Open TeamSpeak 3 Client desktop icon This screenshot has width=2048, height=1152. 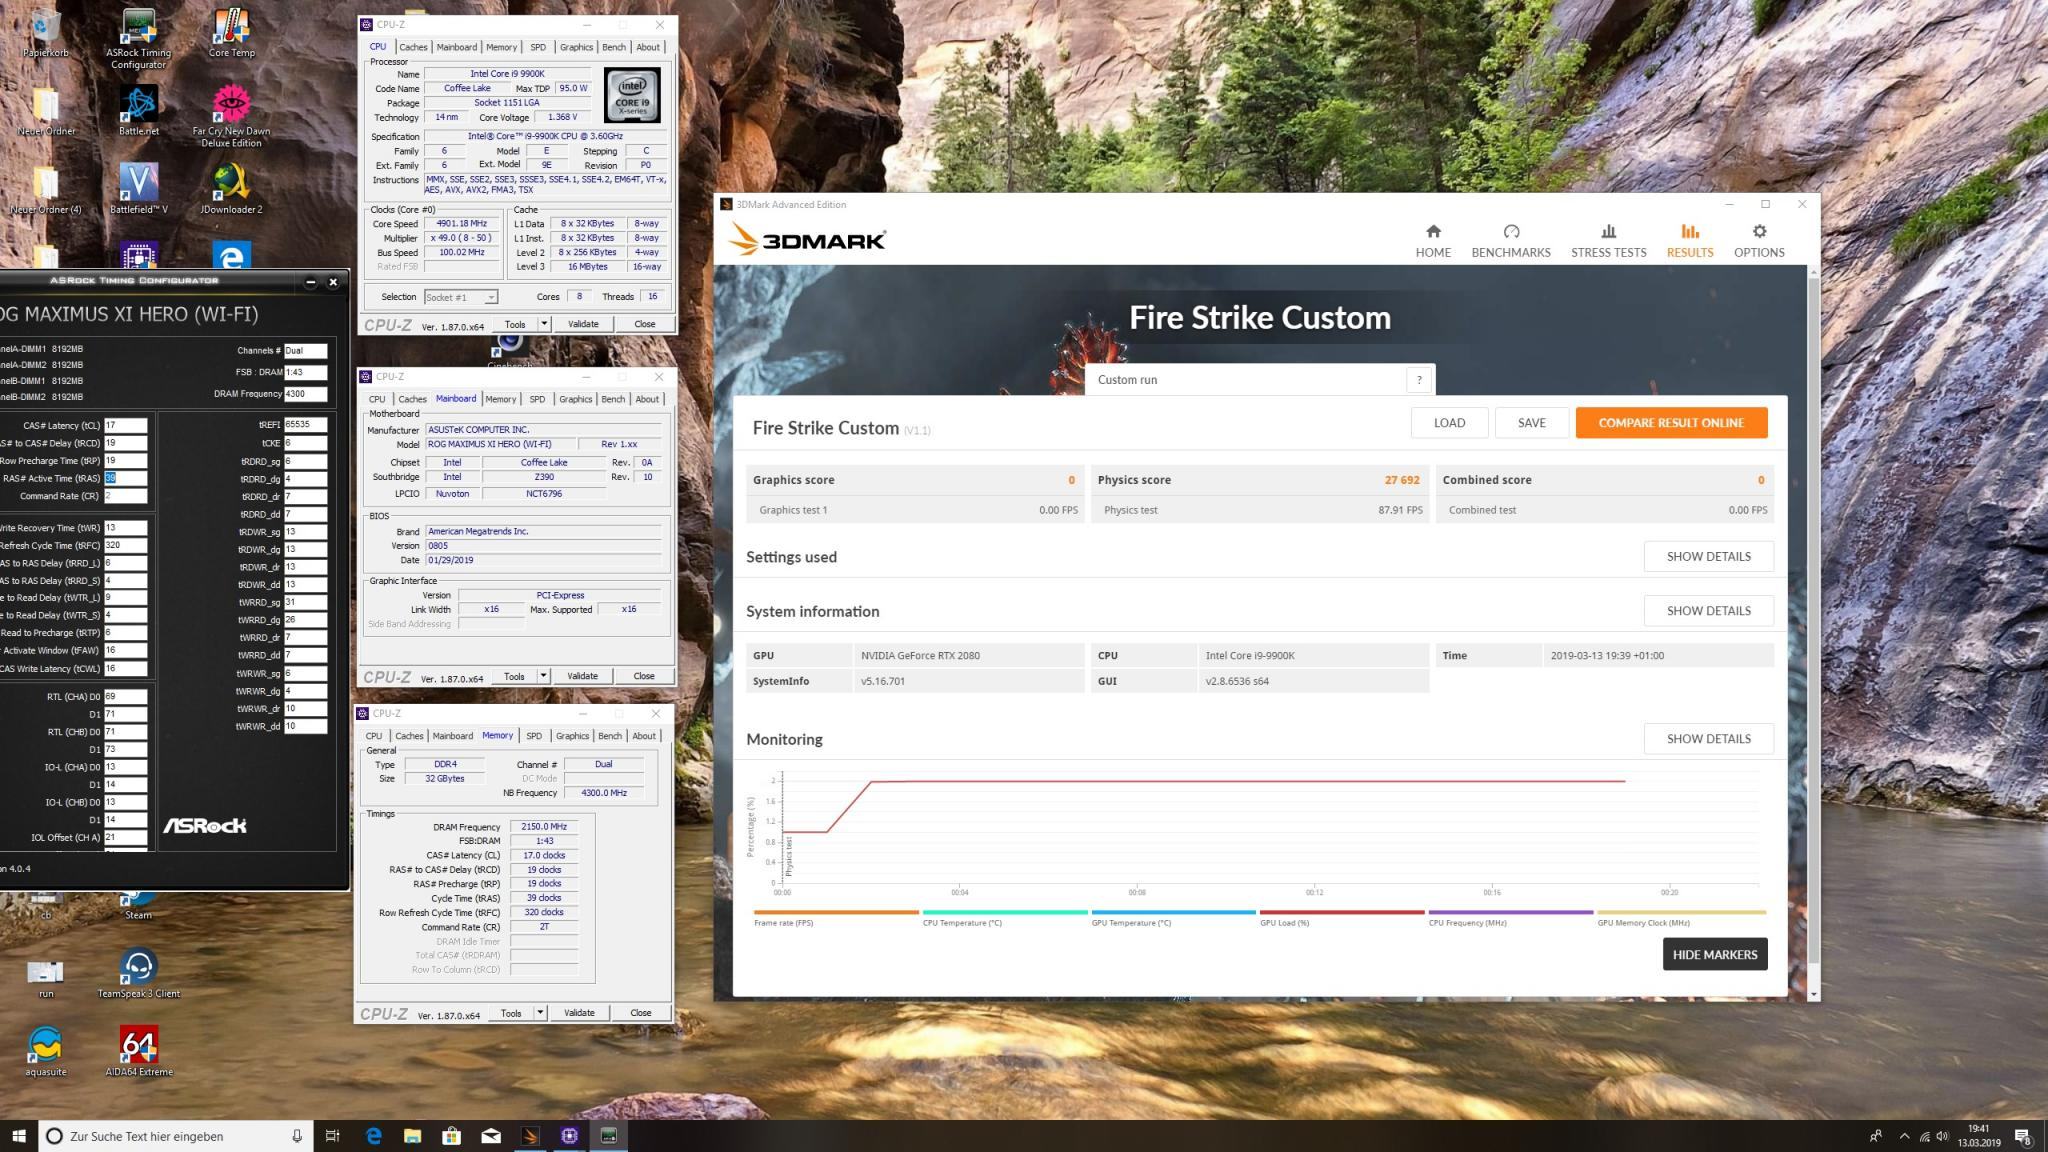tap(138, 973)
